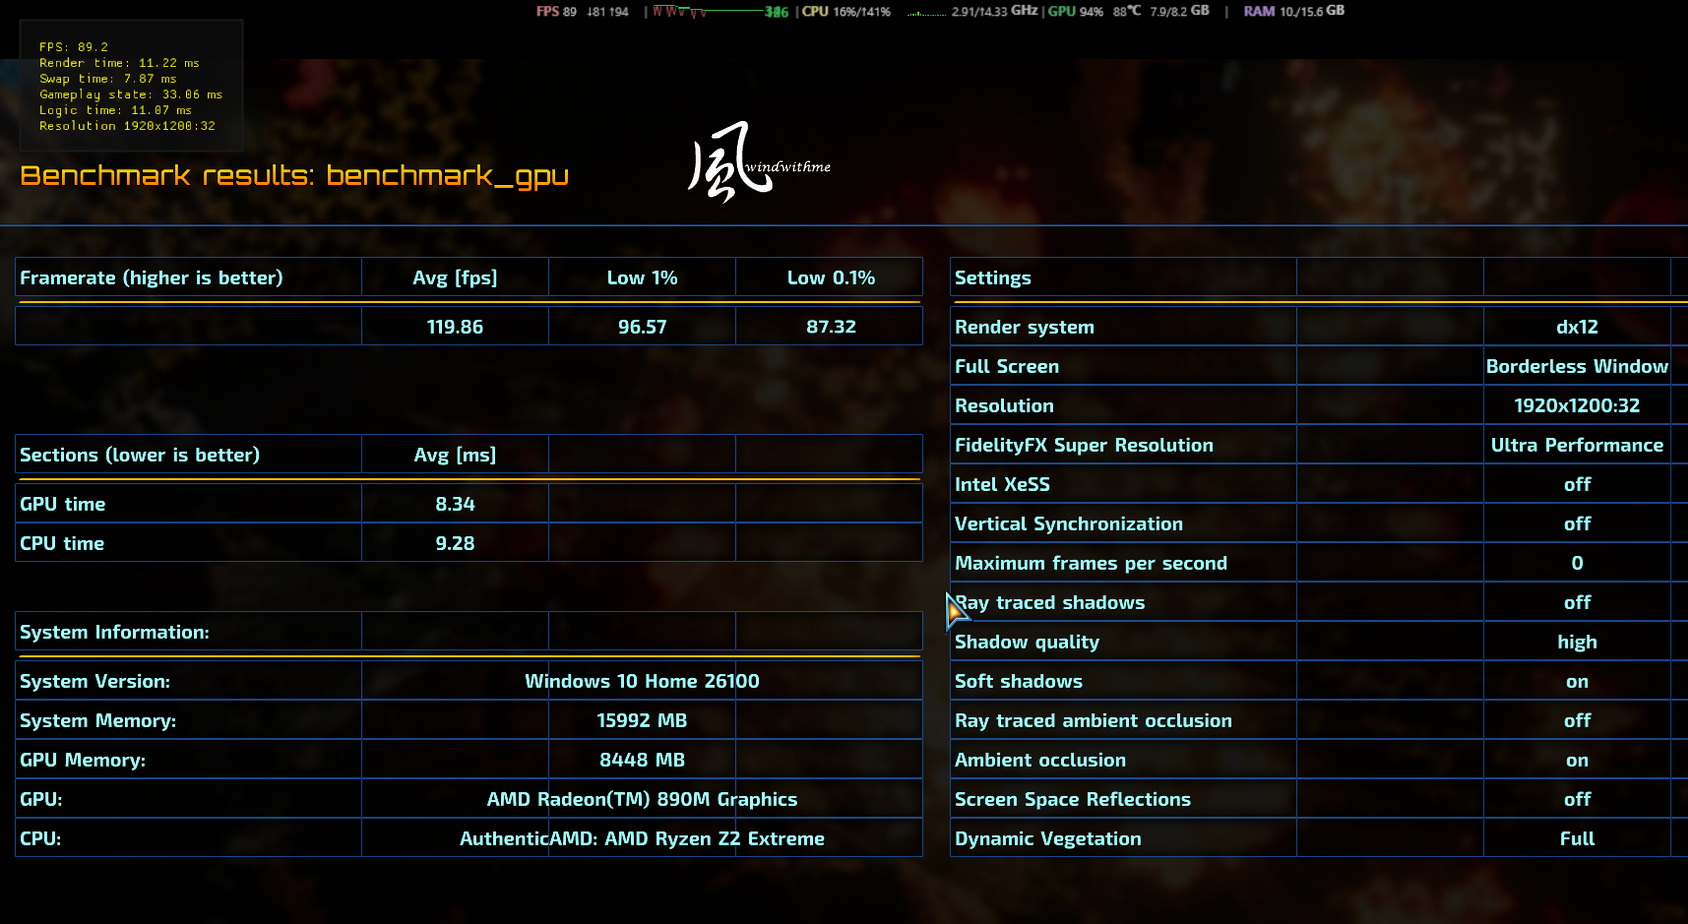
Task: Select 'Windows 10 Home 26100' value
Action: (x=642, y=681)
